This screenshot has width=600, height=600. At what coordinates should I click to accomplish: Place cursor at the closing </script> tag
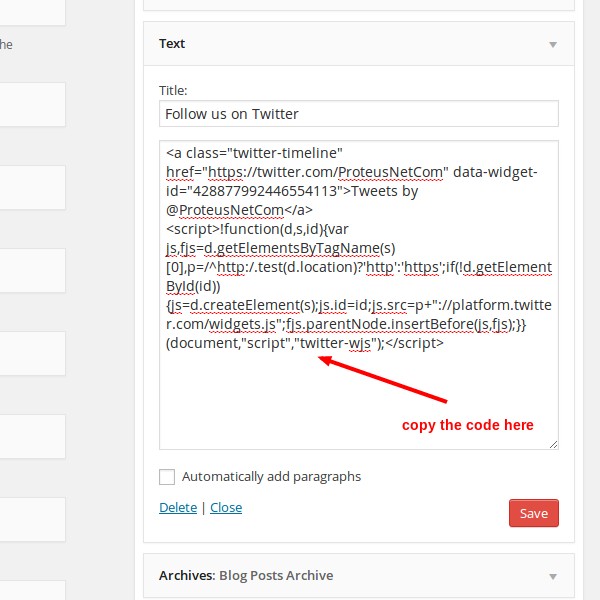pyautogui.click(x=414, y=343)
